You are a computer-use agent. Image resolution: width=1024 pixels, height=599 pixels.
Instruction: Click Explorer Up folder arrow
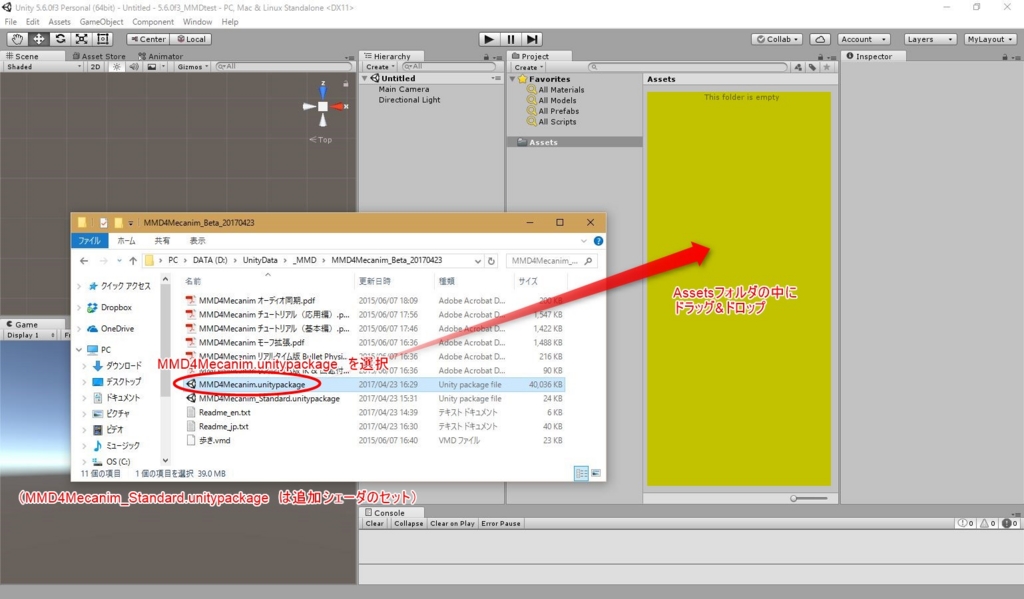pyautogui.click(x=133, y=261)
